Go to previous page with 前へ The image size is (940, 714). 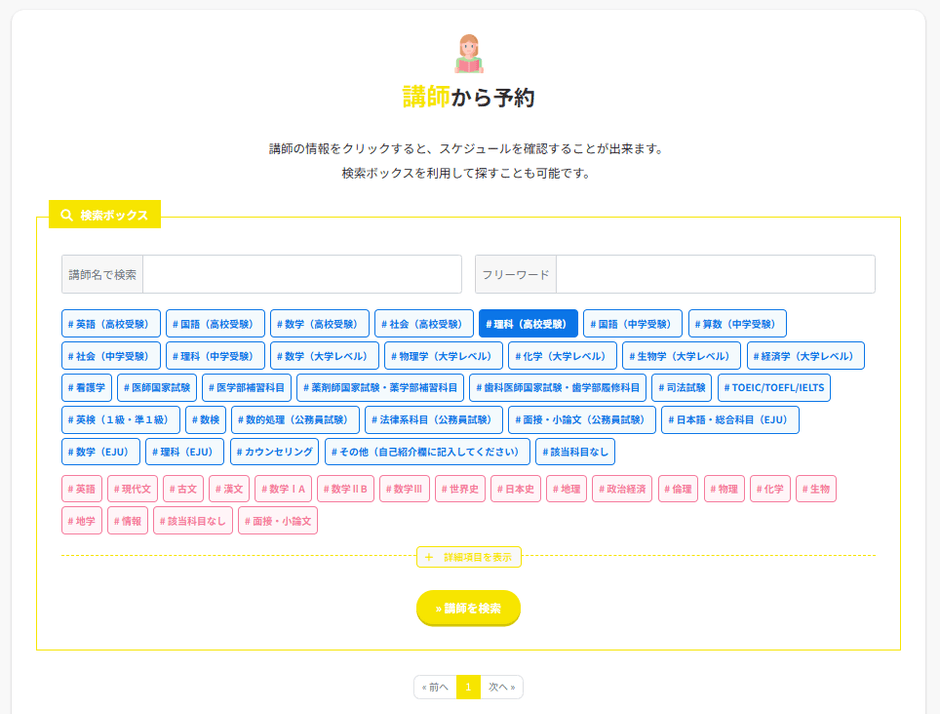click(435, 688)
